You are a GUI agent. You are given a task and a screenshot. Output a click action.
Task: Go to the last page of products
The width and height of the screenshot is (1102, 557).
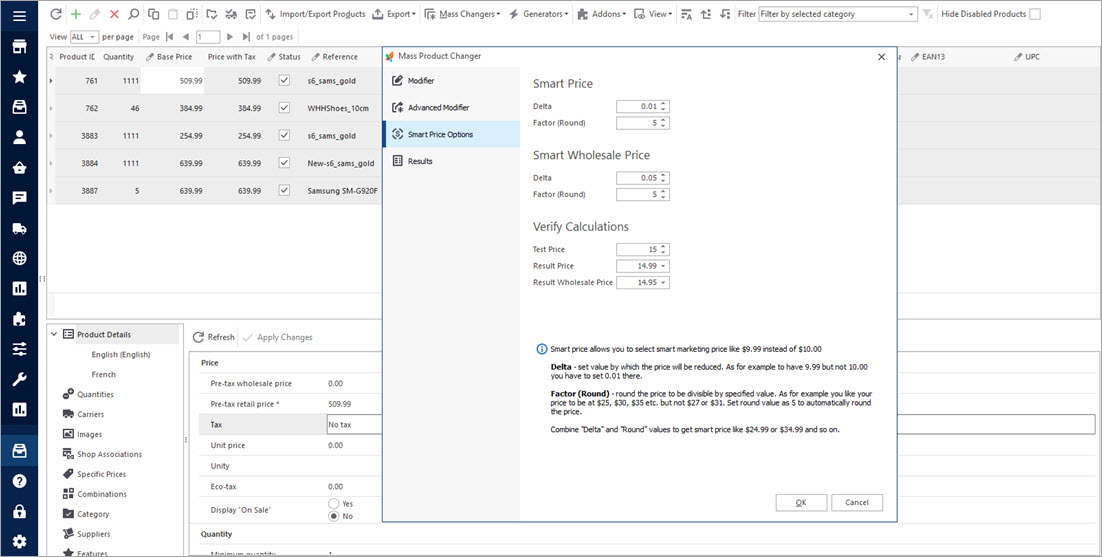click(245, 37)
